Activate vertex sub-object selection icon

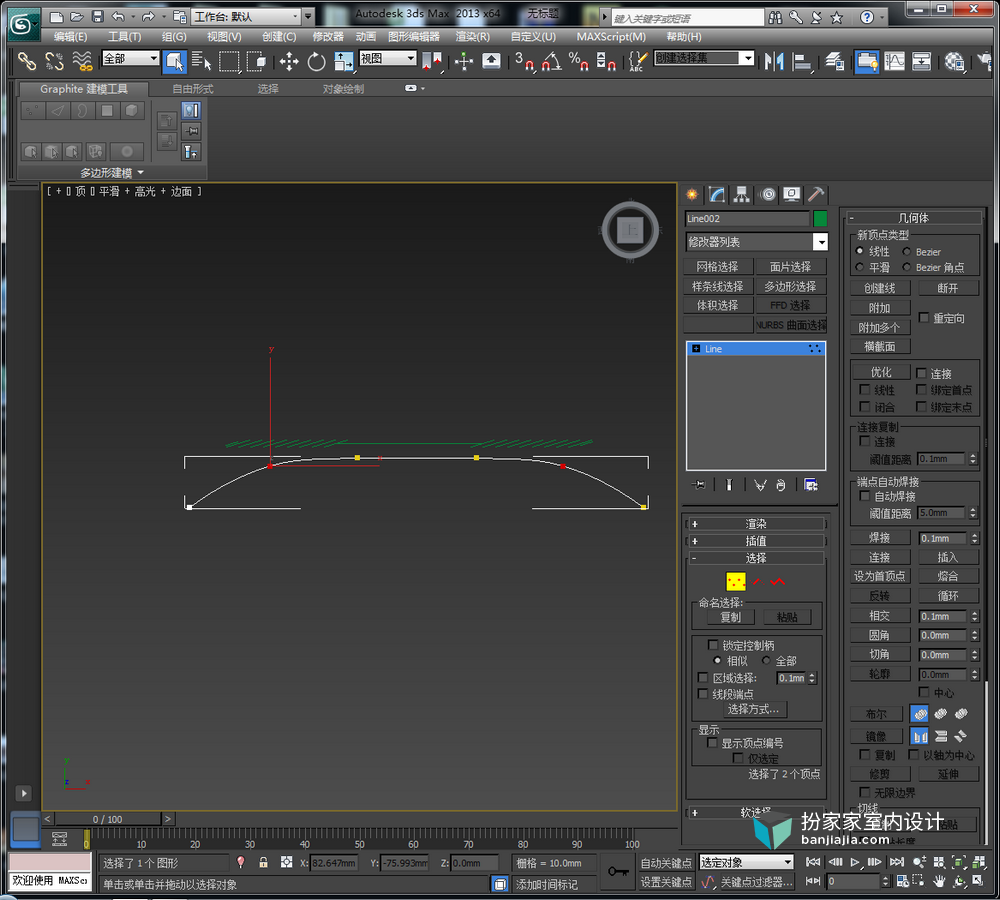[x=735, y=581]
